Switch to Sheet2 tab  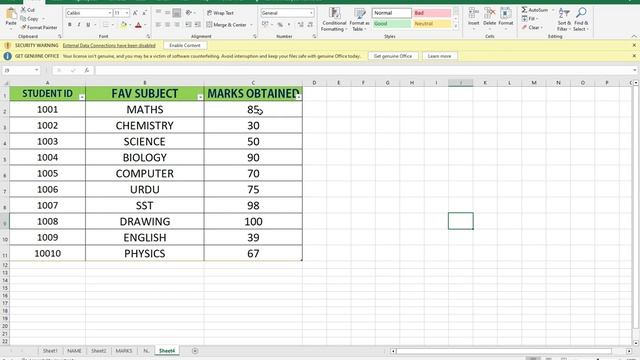[99, 351]
